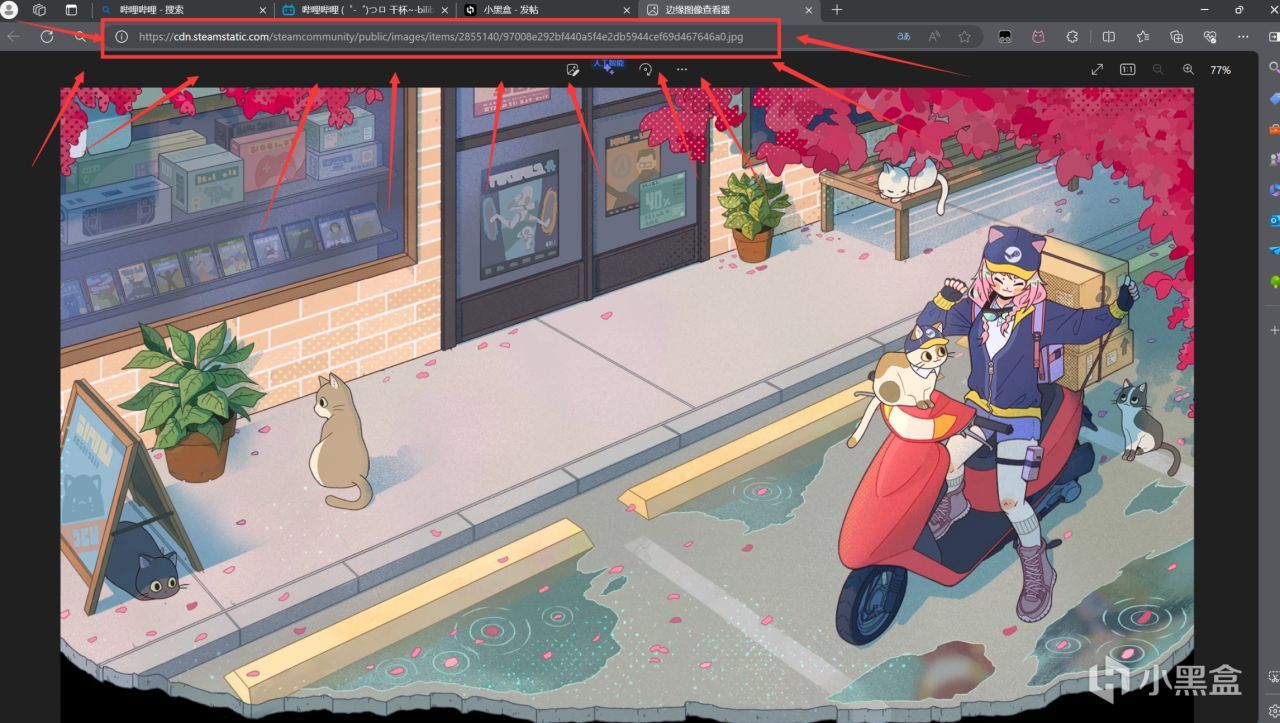The height and width of the screenshot is (723, 1280).
Task: Click the search magnifier beside the refresh button
Action: coord(80,36)
